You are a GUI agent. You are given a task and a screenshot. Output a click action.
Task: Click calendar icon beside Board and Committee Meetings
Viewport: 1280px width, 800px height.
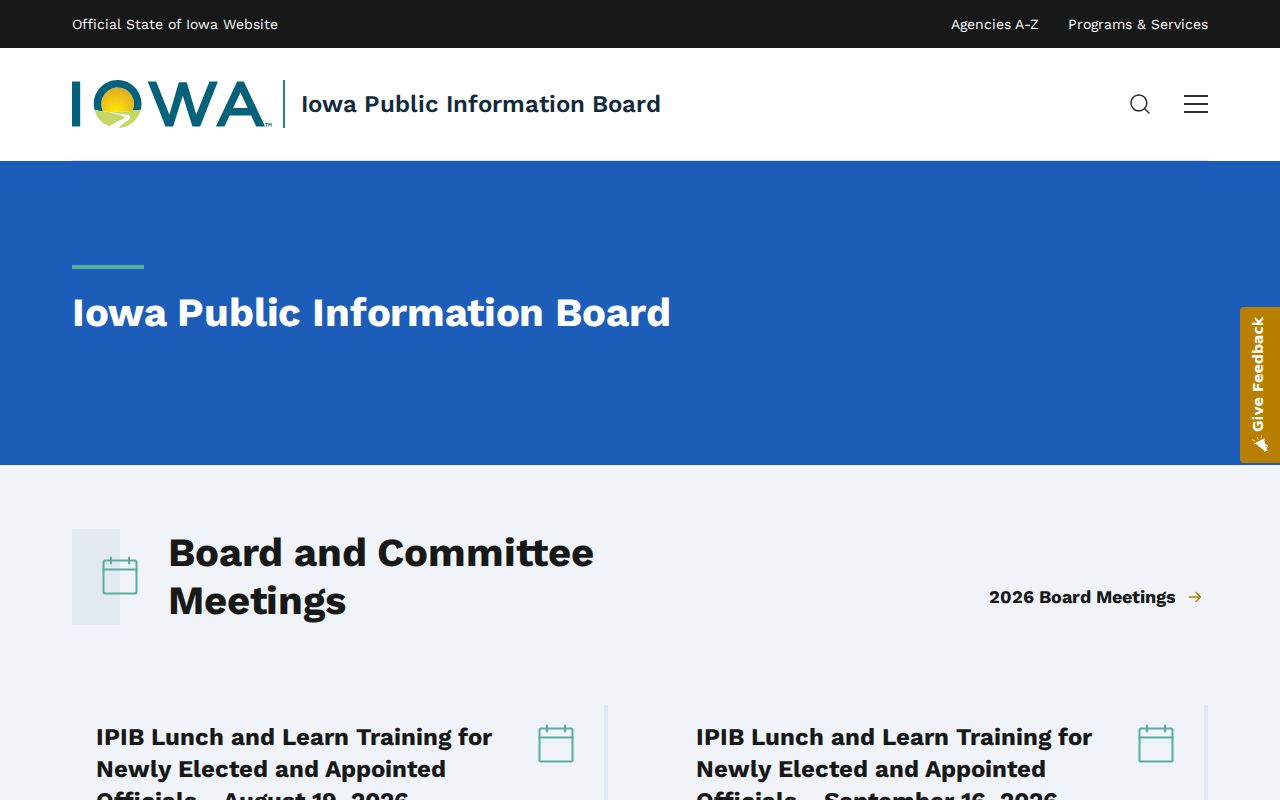coord(120,576)
